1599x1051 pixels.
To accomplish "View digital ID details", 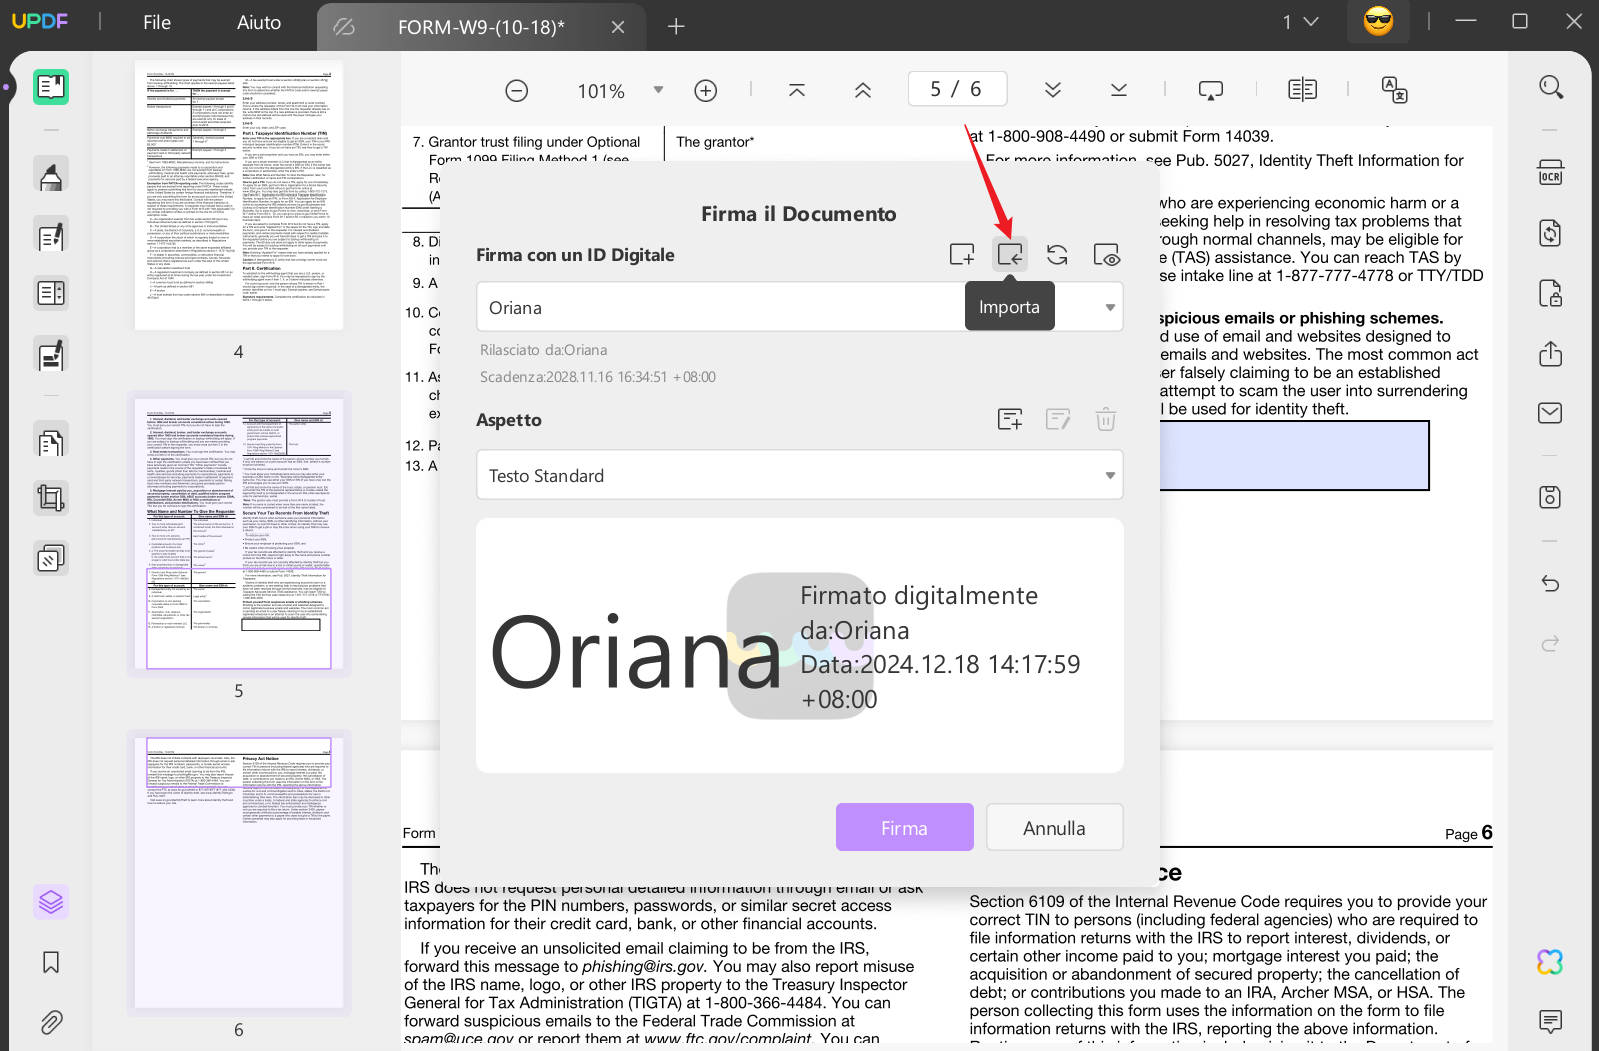I will [1106, 255].
